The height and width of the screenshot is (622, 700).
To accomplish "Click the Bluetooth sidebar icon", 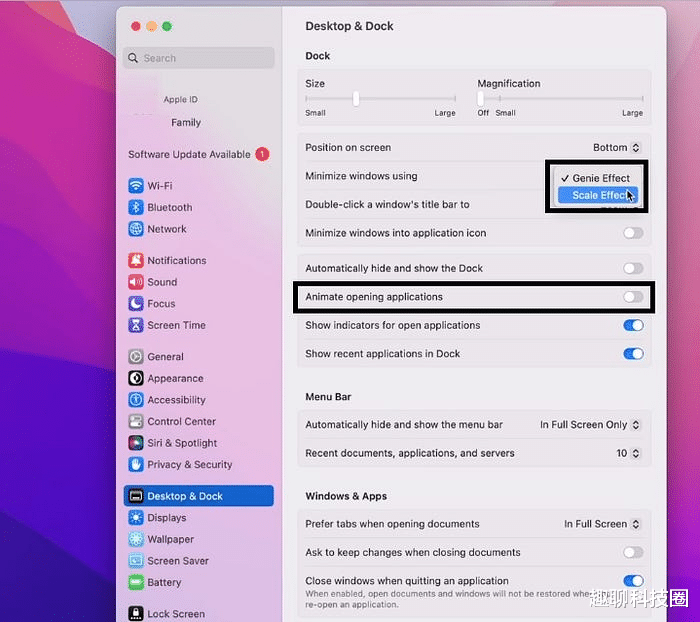I will tap(136, 207).
